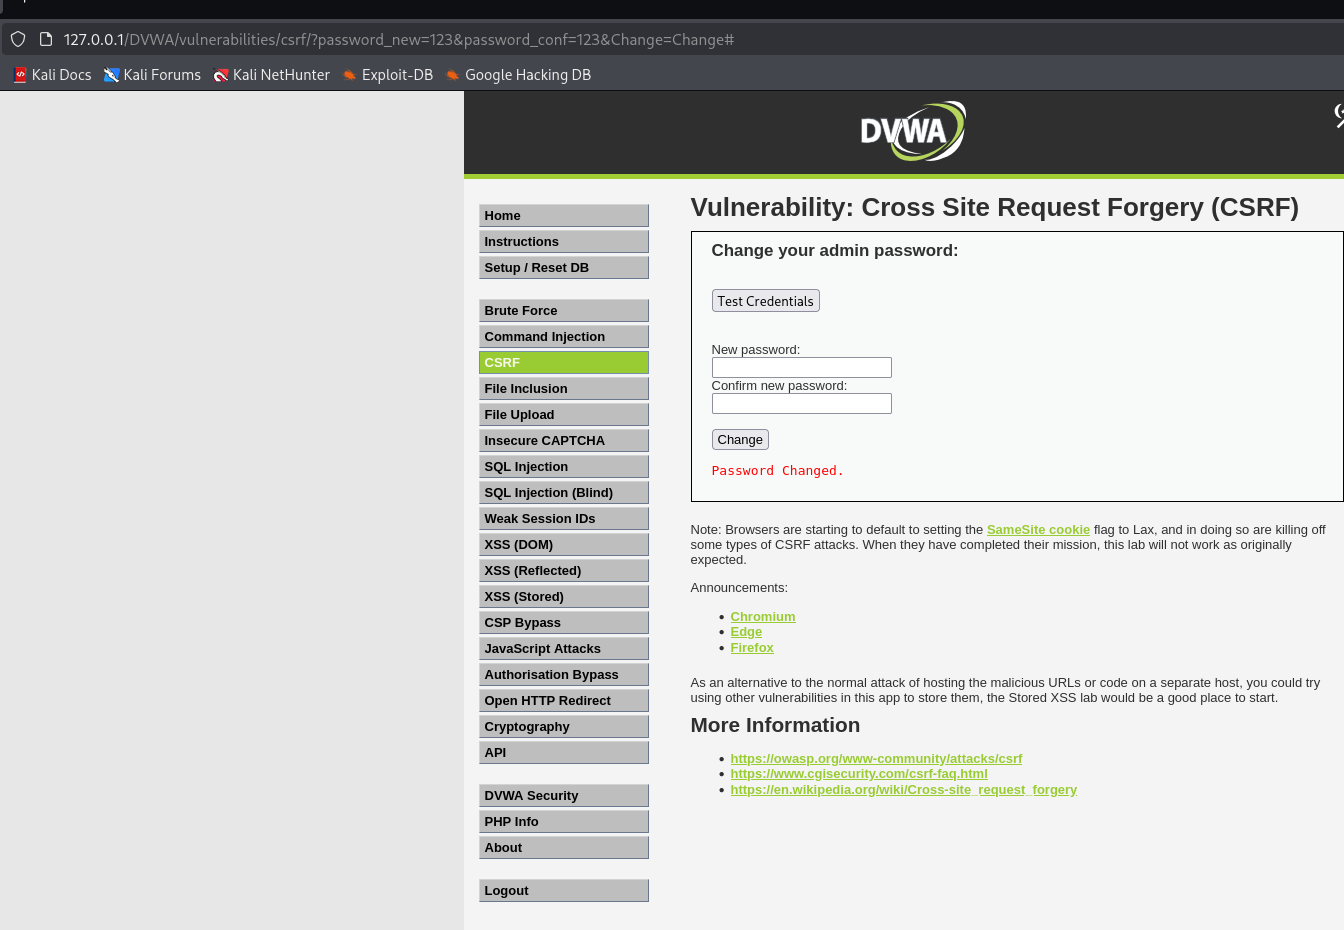Open the DVWA Security settings
The image size is (1344, 930).
[x=564, y=796]
